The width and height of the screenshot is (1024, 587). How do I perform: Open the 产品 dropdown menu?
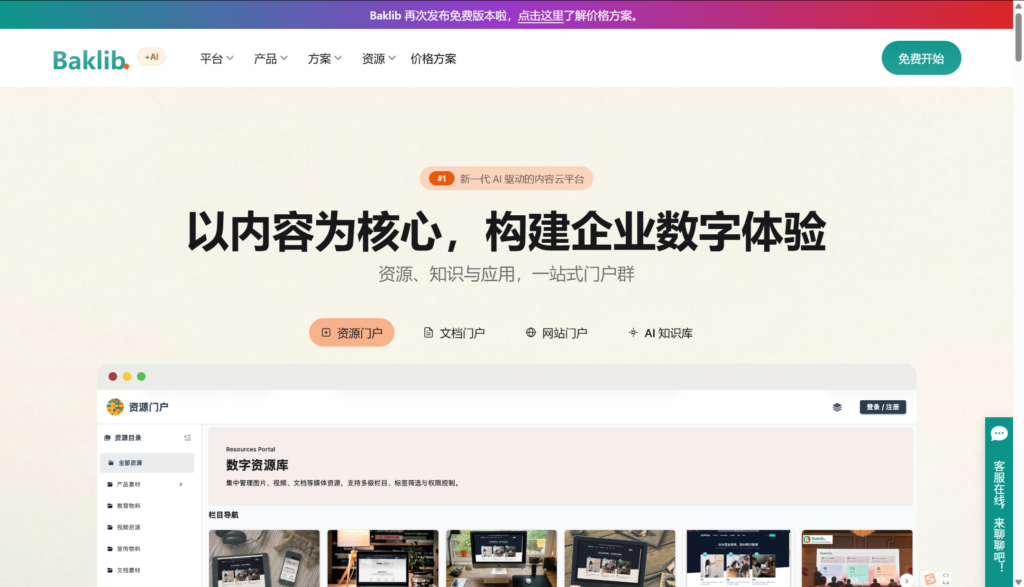pos(270,59)
